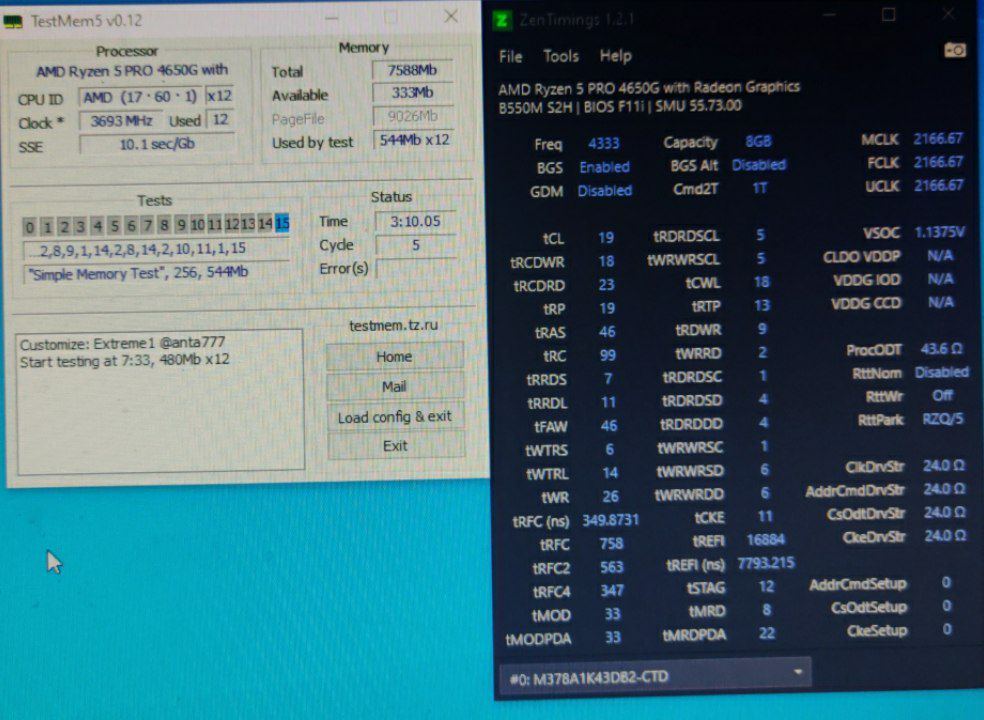Click the Exit button in TestMem5
This screenshot has width=984, height=720.
tap(395, 446)
